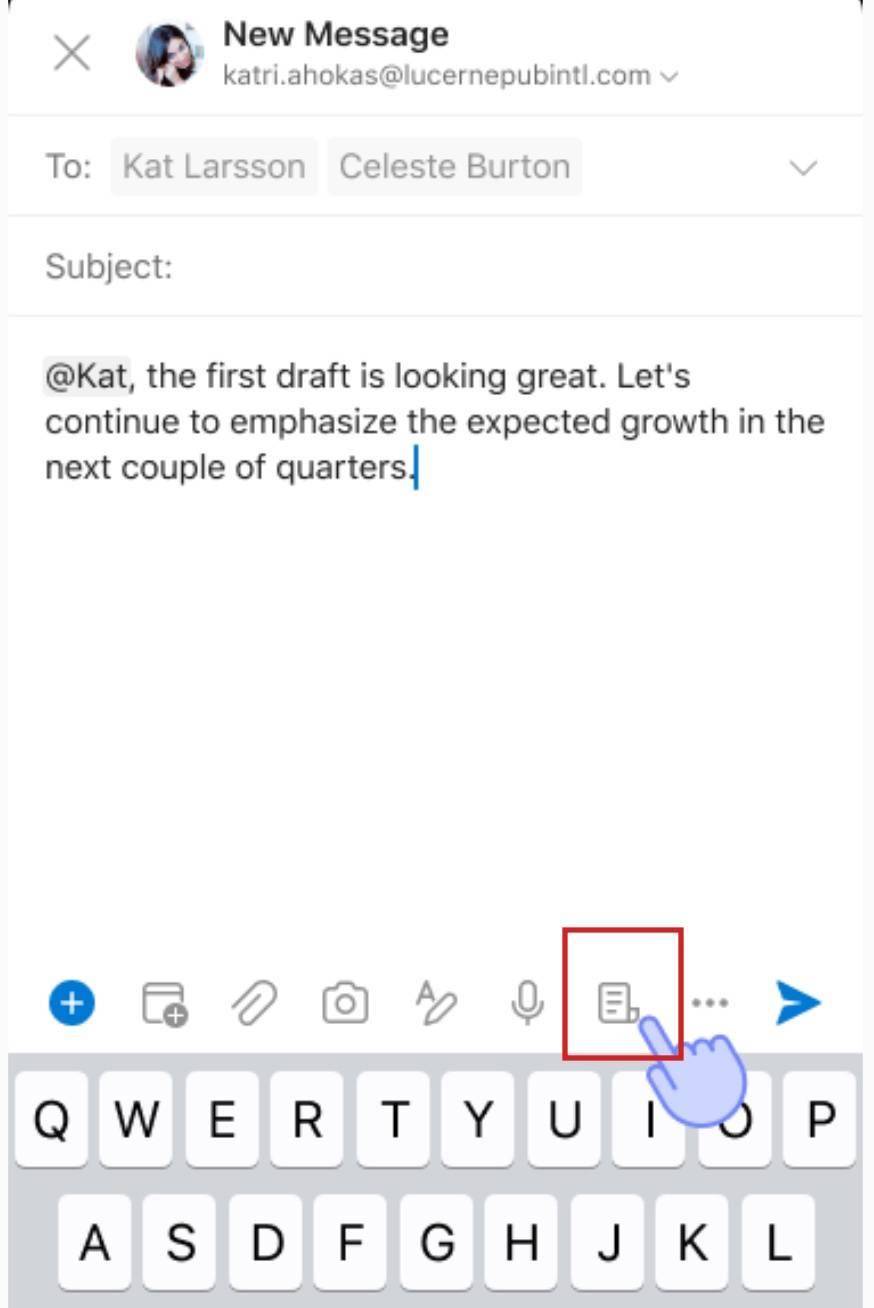This screenshot has height=1308, width=874.
Task: Start dictation with the microphone icon
Action: point(527,1002)
